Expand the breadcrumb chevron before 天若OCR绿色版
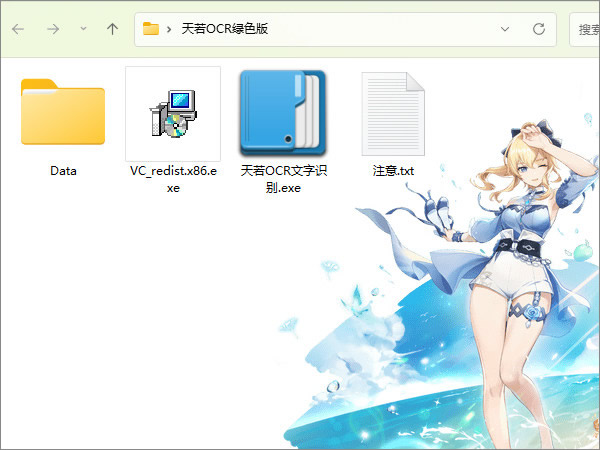Viewport: 600px width, 450px height. pyautogui.click(x=169, y=29)
